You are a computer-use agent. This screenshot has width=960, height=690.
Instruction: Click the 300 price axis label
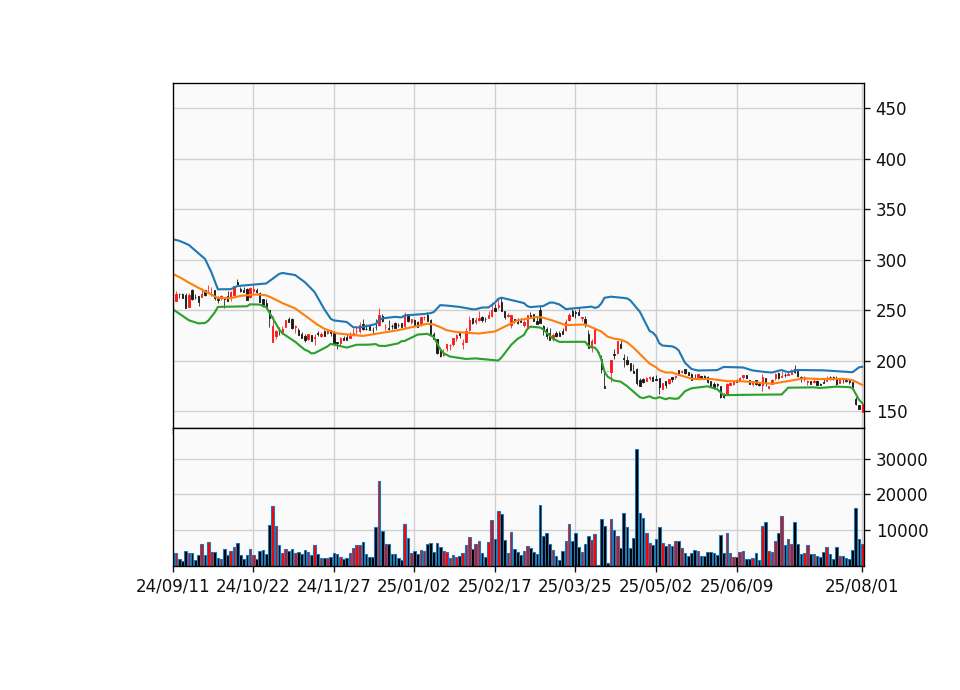(891, 261)
